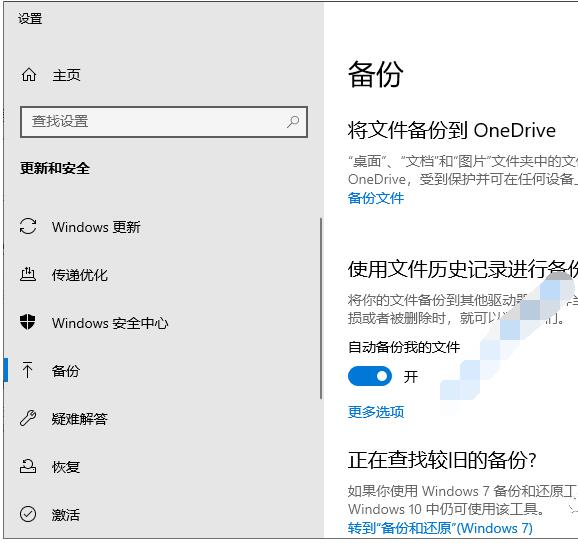Click the 将文件备份到 OneDrive heading
The width and height of the screenshot is (578, 543).
pyautogui.click(x=452, y=130)
